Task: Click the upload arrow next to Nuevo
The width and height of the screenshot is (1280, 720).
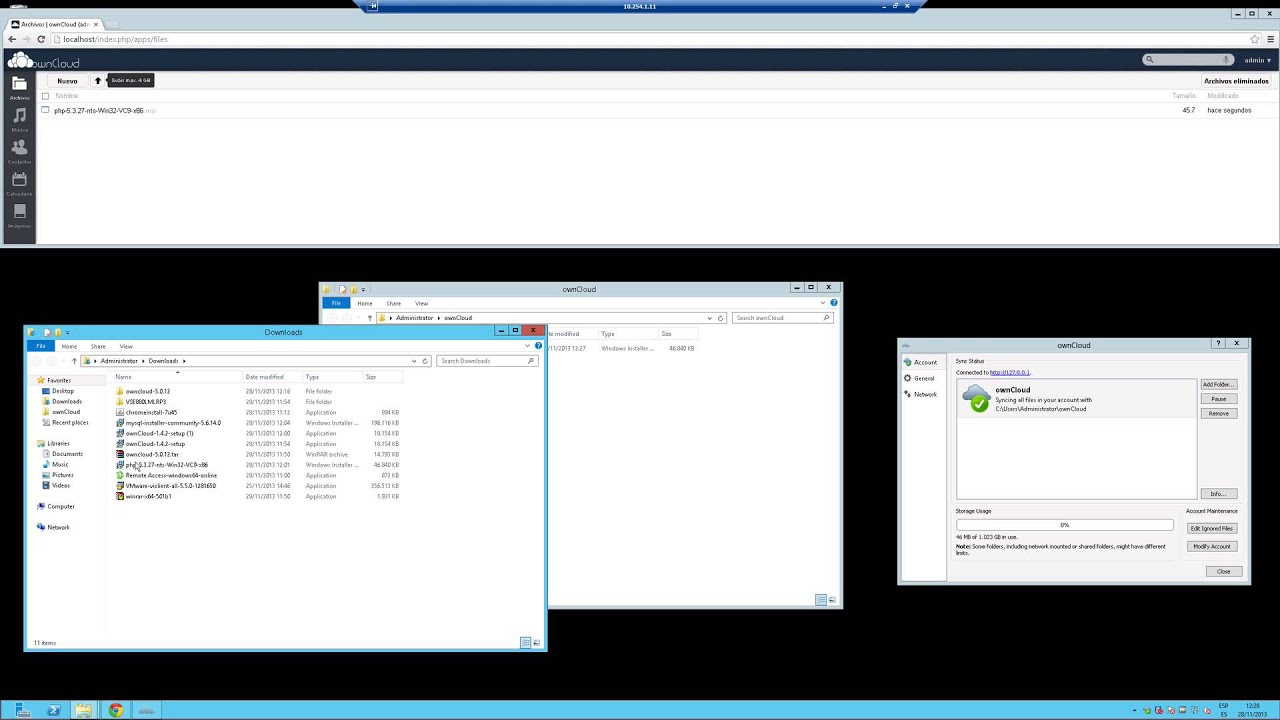Action: 98,80
